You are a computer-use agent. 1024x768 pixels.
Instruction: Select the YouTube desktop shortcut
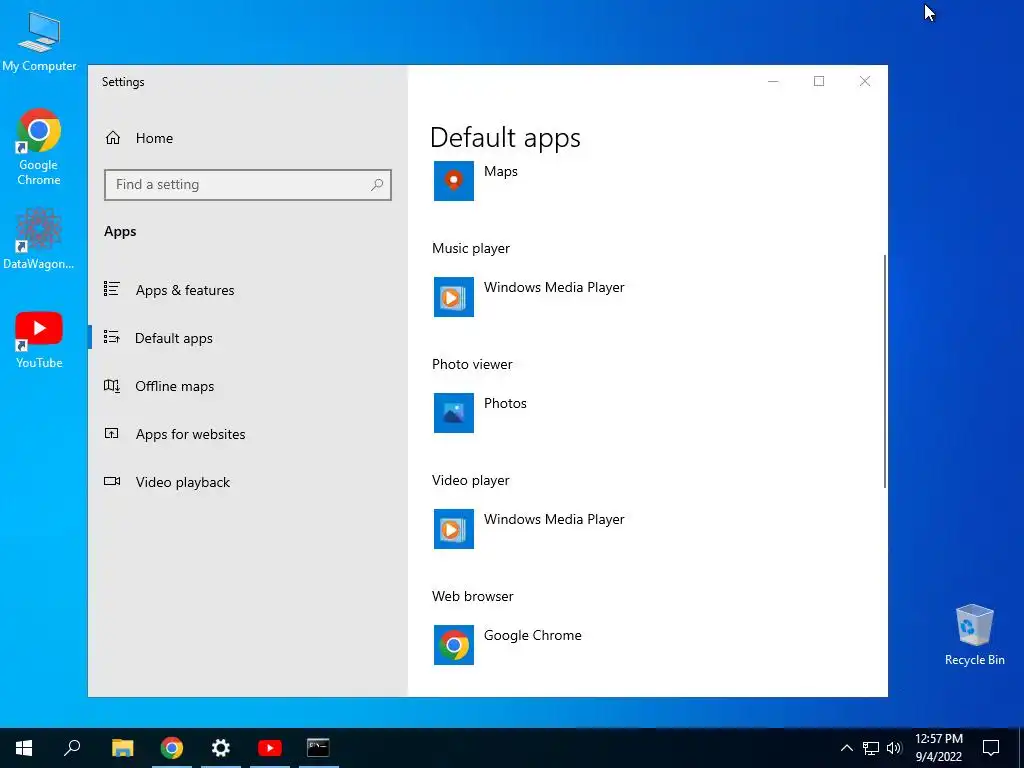[x=39, y=340]
